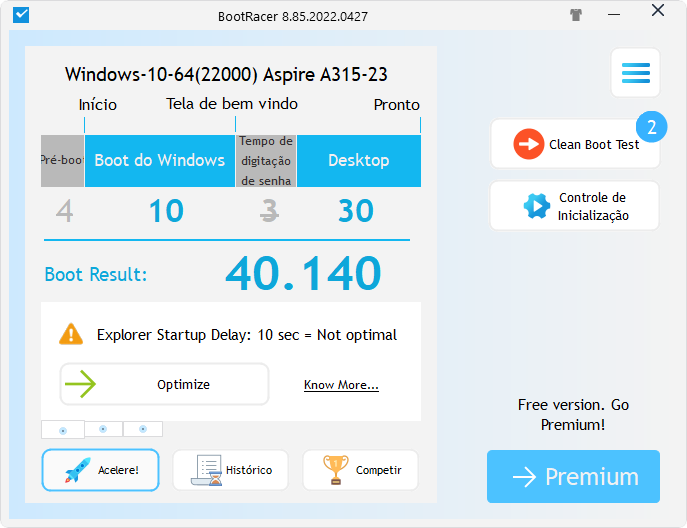Click the red arrow Clean Boot Test icon
The width and height of the screenshot is (687, 528).
528,144
